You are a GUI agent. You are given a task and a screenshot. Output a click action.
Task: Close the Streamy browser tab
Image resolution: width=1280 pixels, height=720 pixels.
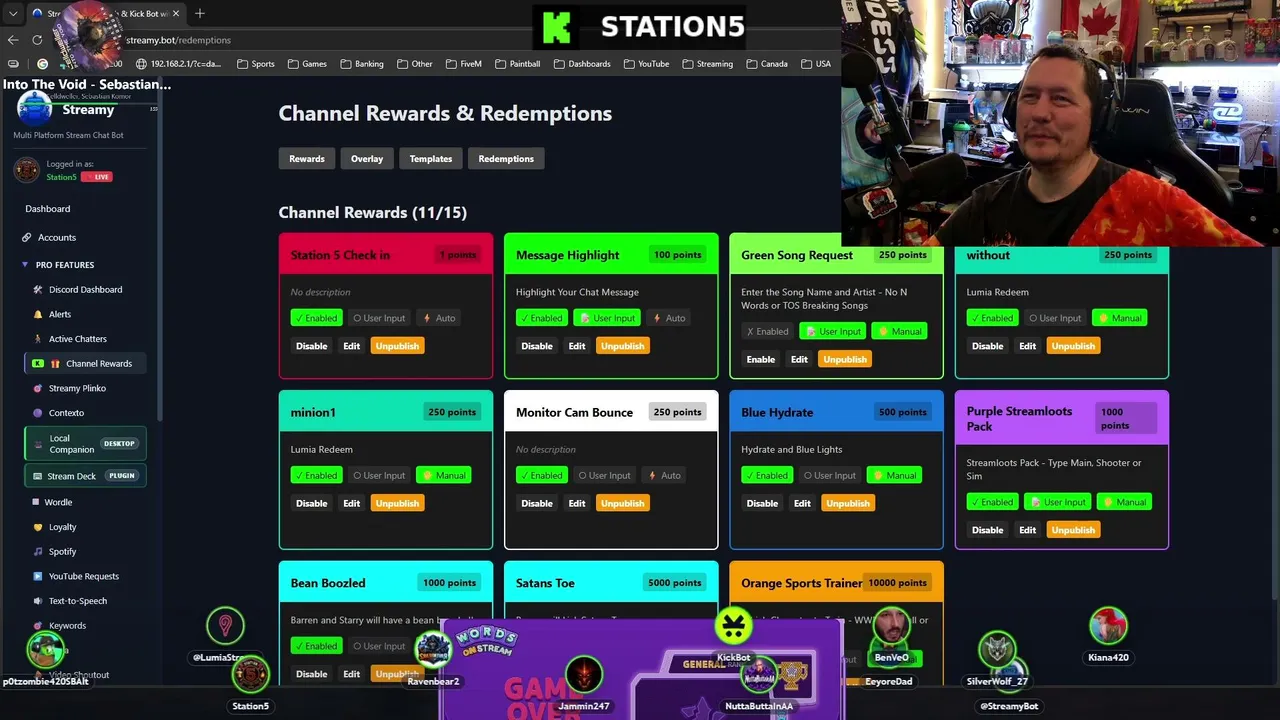tap(176, 14)
